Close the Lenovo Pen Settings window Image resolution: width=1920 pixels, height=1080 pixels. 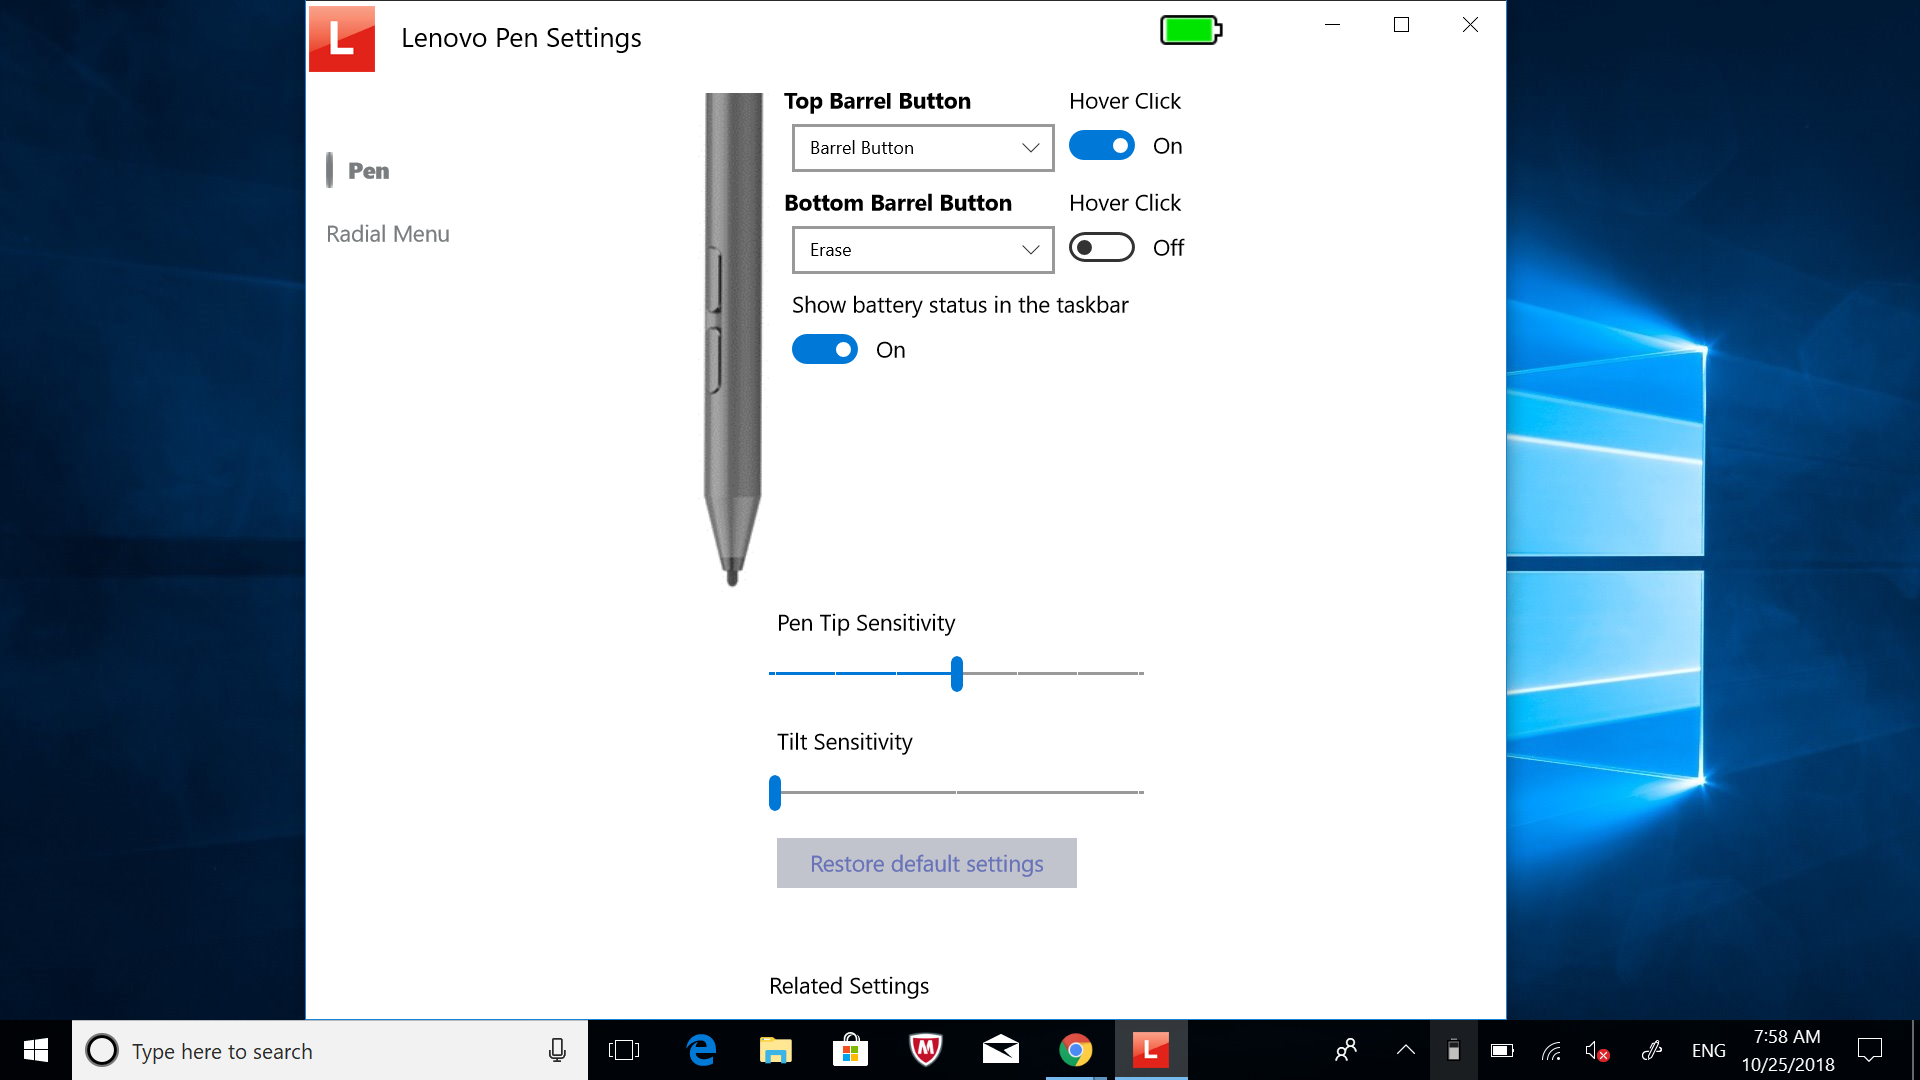[1470, 25]
